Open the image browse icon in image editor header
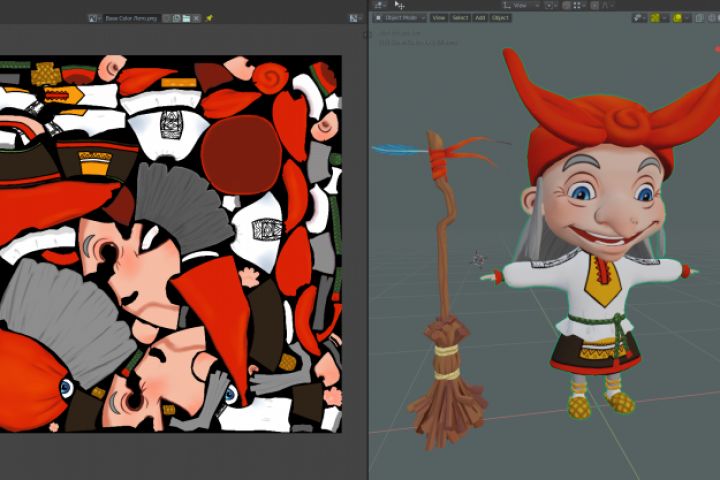This screenshot has width=720, height=480. point(95,18)
